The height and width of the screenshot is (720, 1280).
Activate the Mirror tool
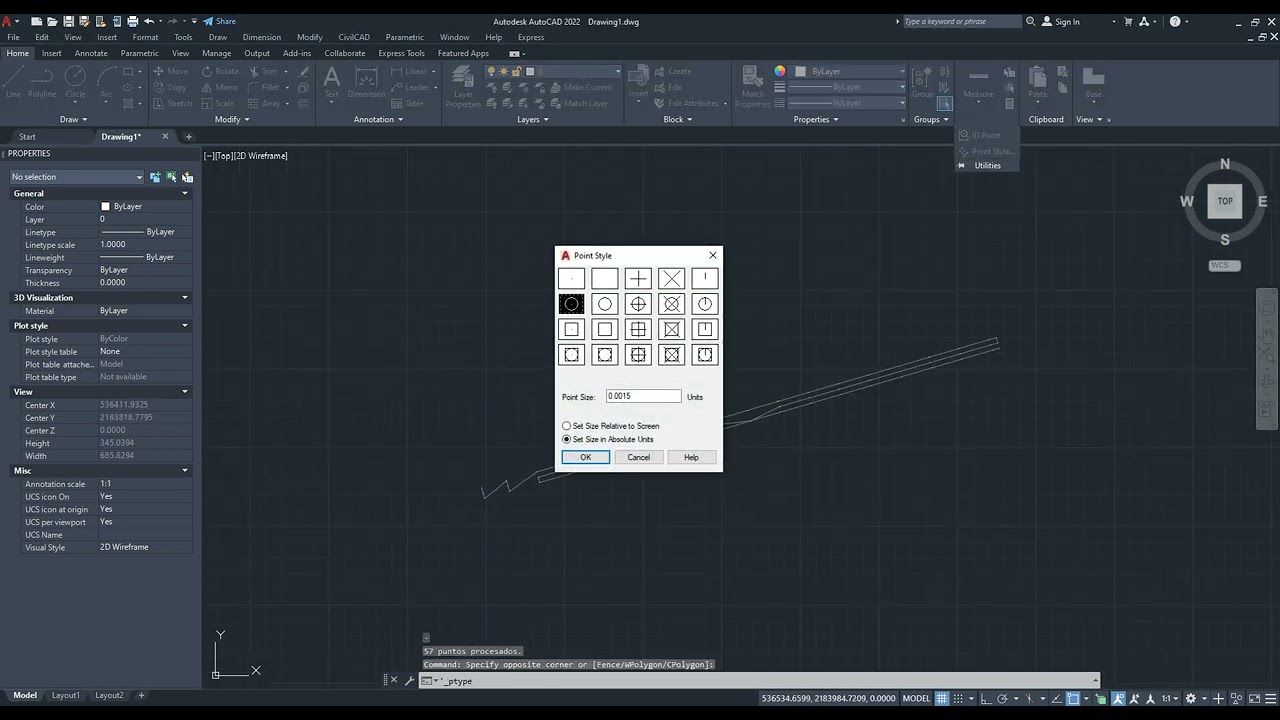tap(220, 87)
